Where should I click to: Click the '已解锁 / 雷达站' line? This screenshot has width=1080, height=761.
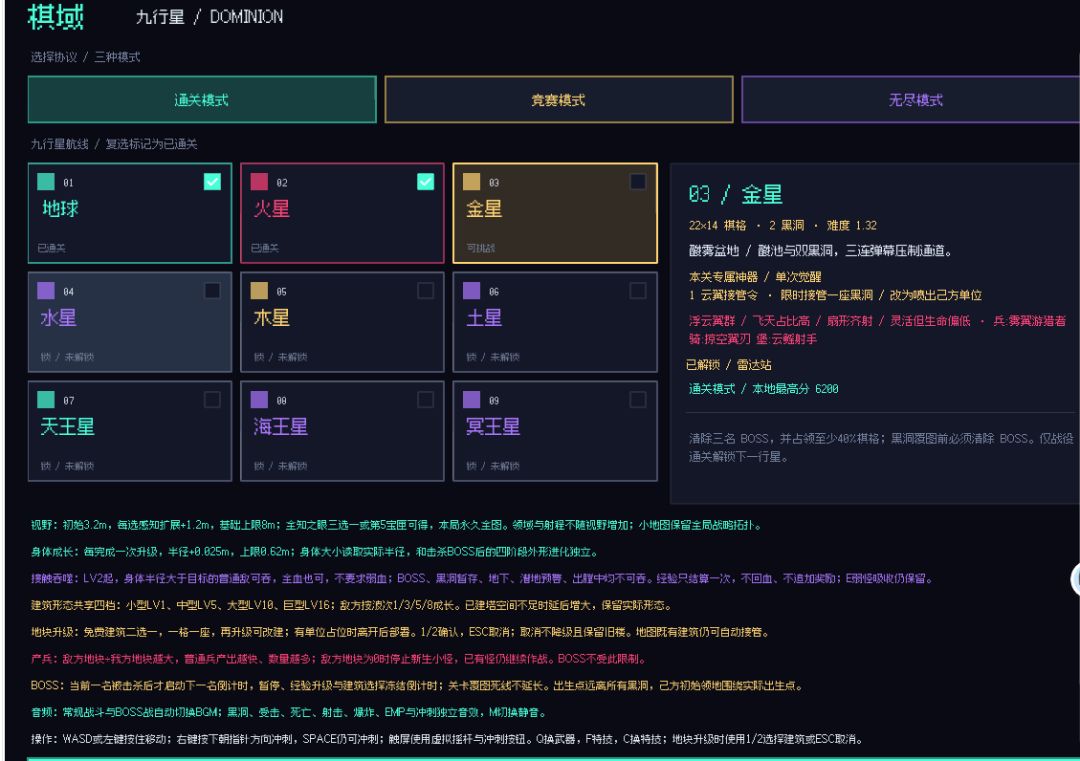point(728,365)
